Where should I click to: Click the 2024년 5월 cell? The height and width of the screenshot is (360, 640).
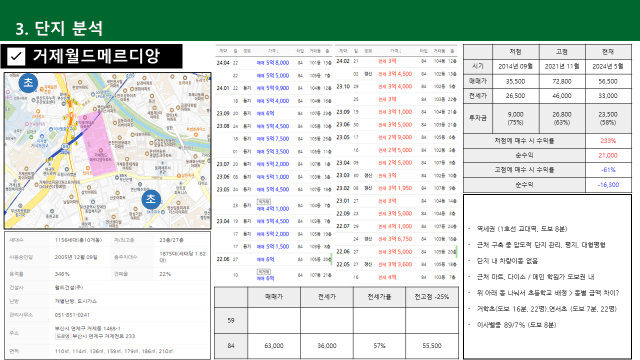(608, 67)
